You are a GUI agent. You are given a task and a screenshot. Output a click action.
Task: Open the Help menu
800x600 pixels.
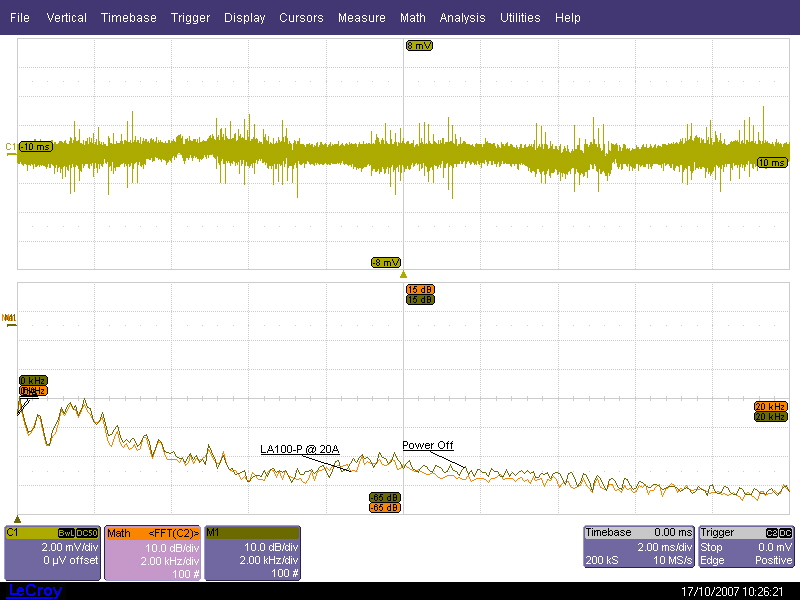pos(568,18)
